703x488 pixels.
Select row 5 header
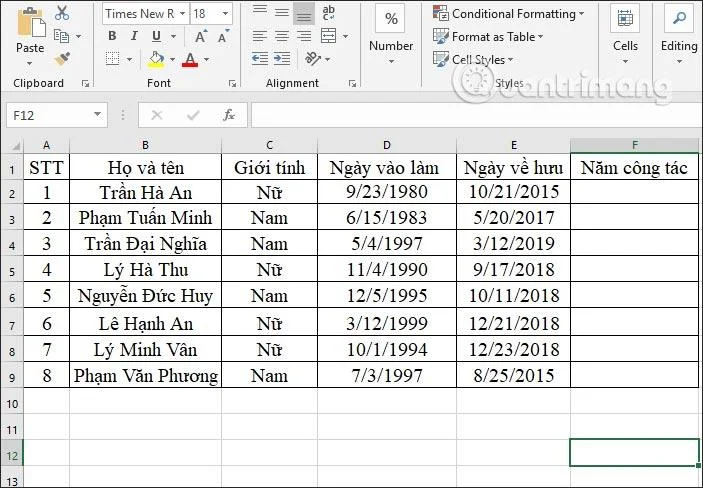tap(12, 270)
